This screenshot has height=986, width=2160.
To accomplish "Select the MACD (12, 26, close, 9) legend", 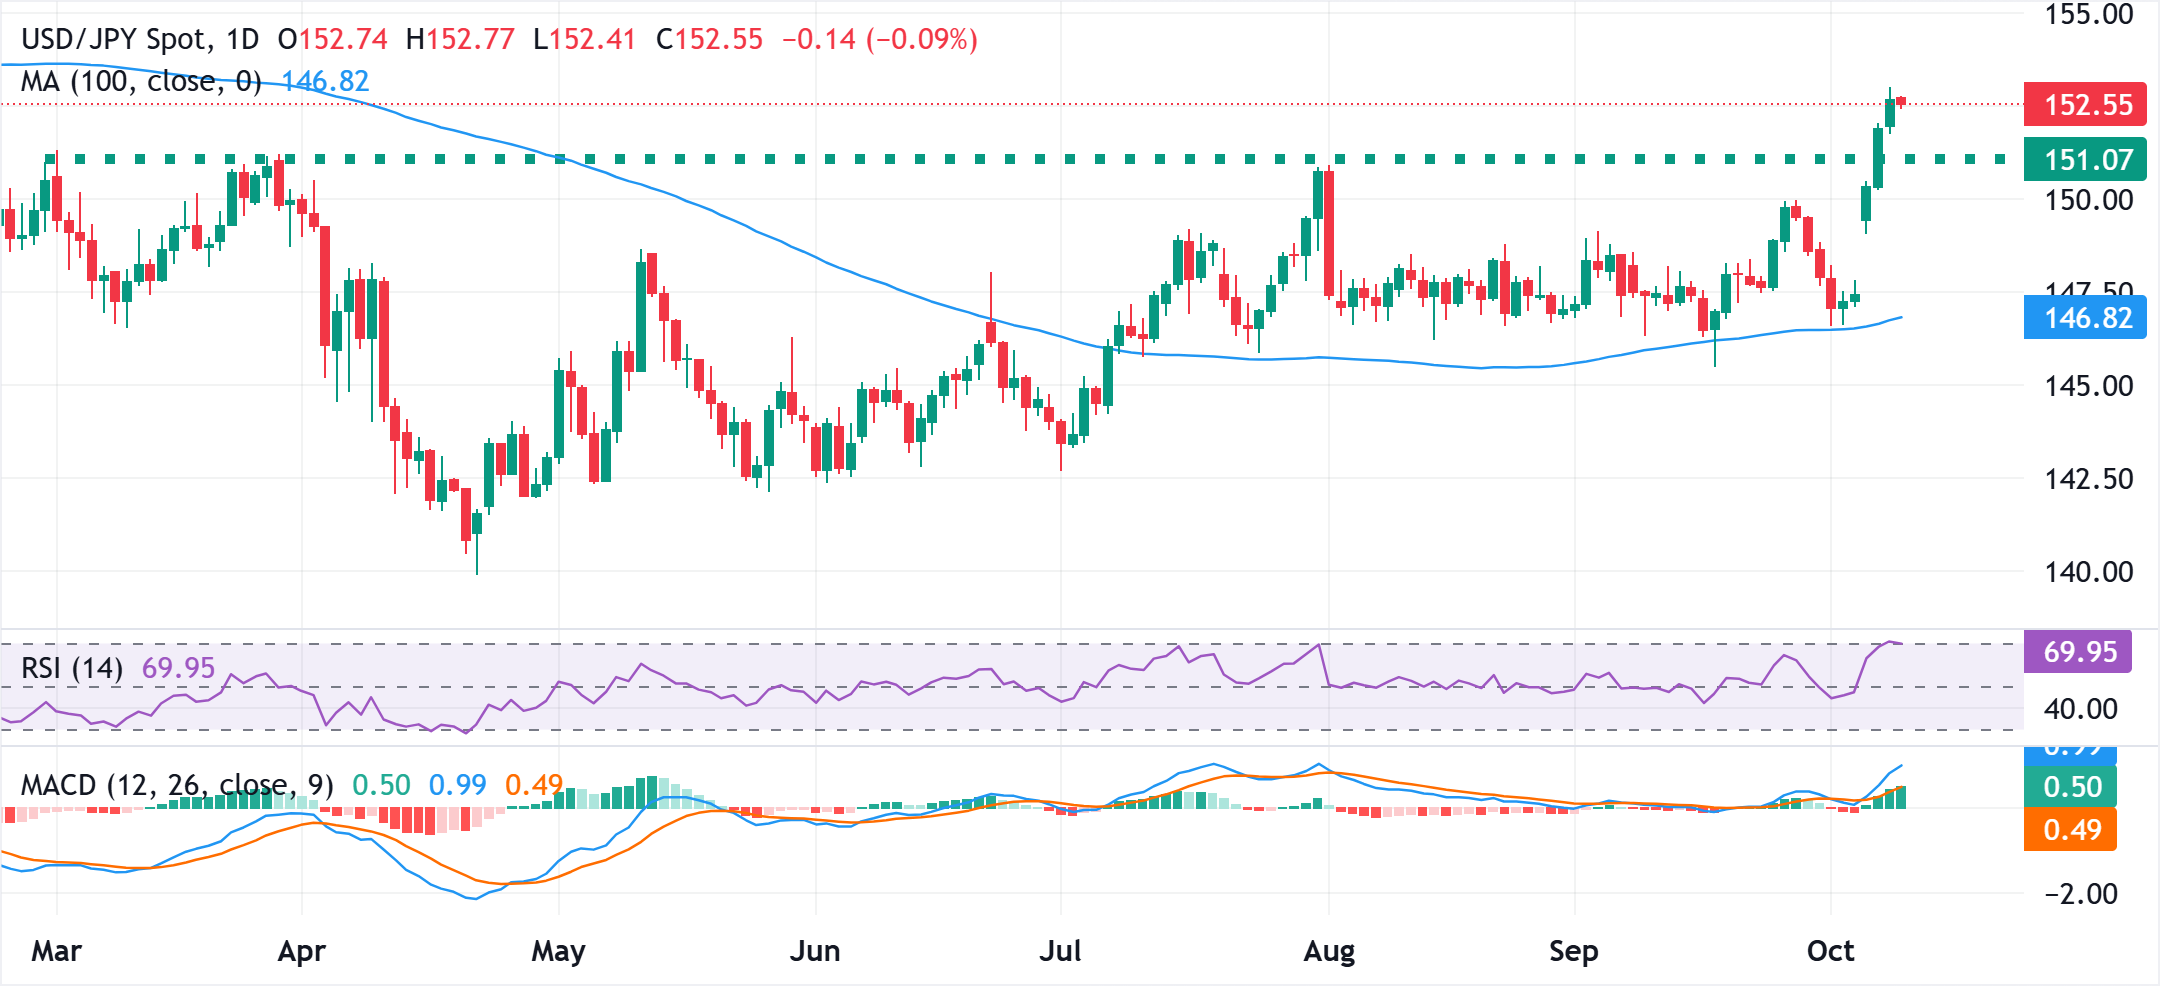I will click(177, 785).
